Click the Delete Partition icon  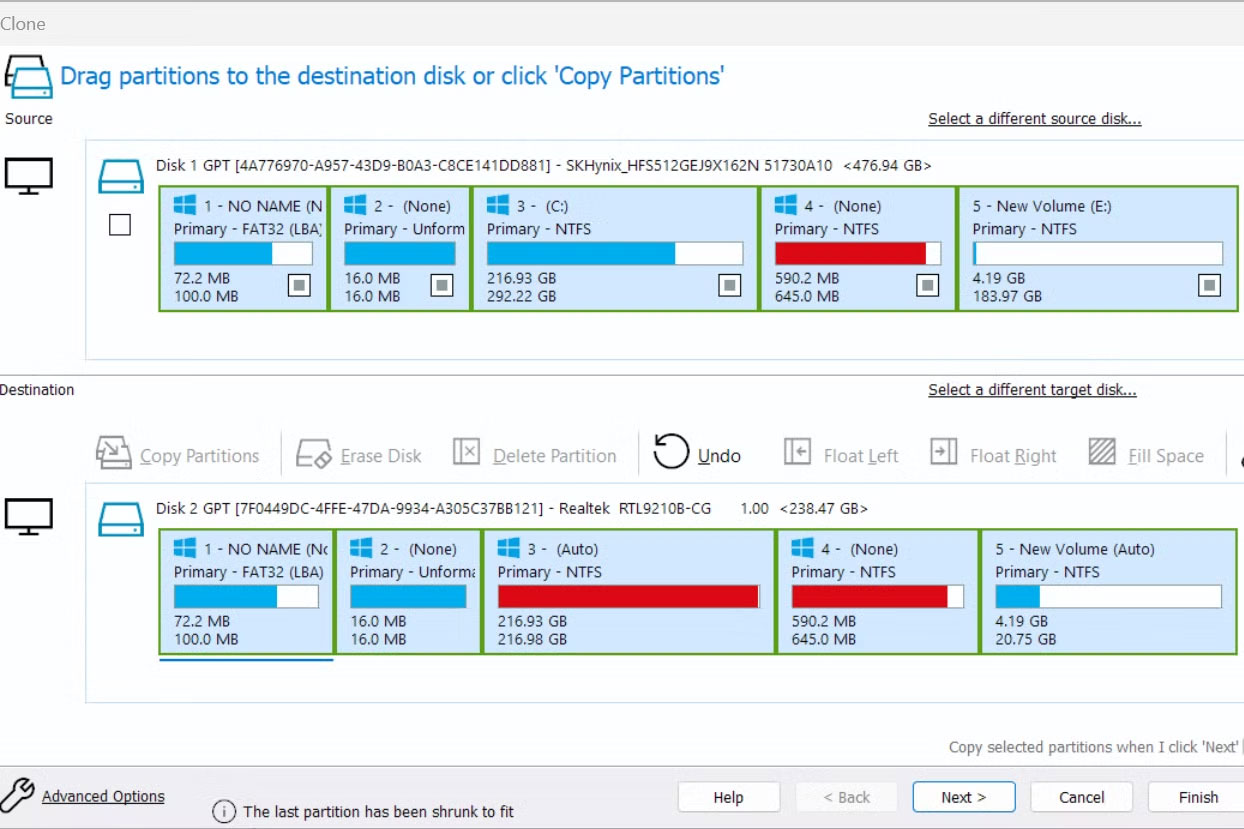(x=466, y=451)
